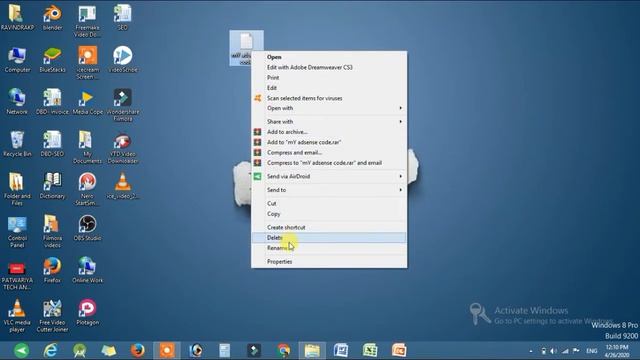Select the Control Panel desktop icon

click(17, 231)
